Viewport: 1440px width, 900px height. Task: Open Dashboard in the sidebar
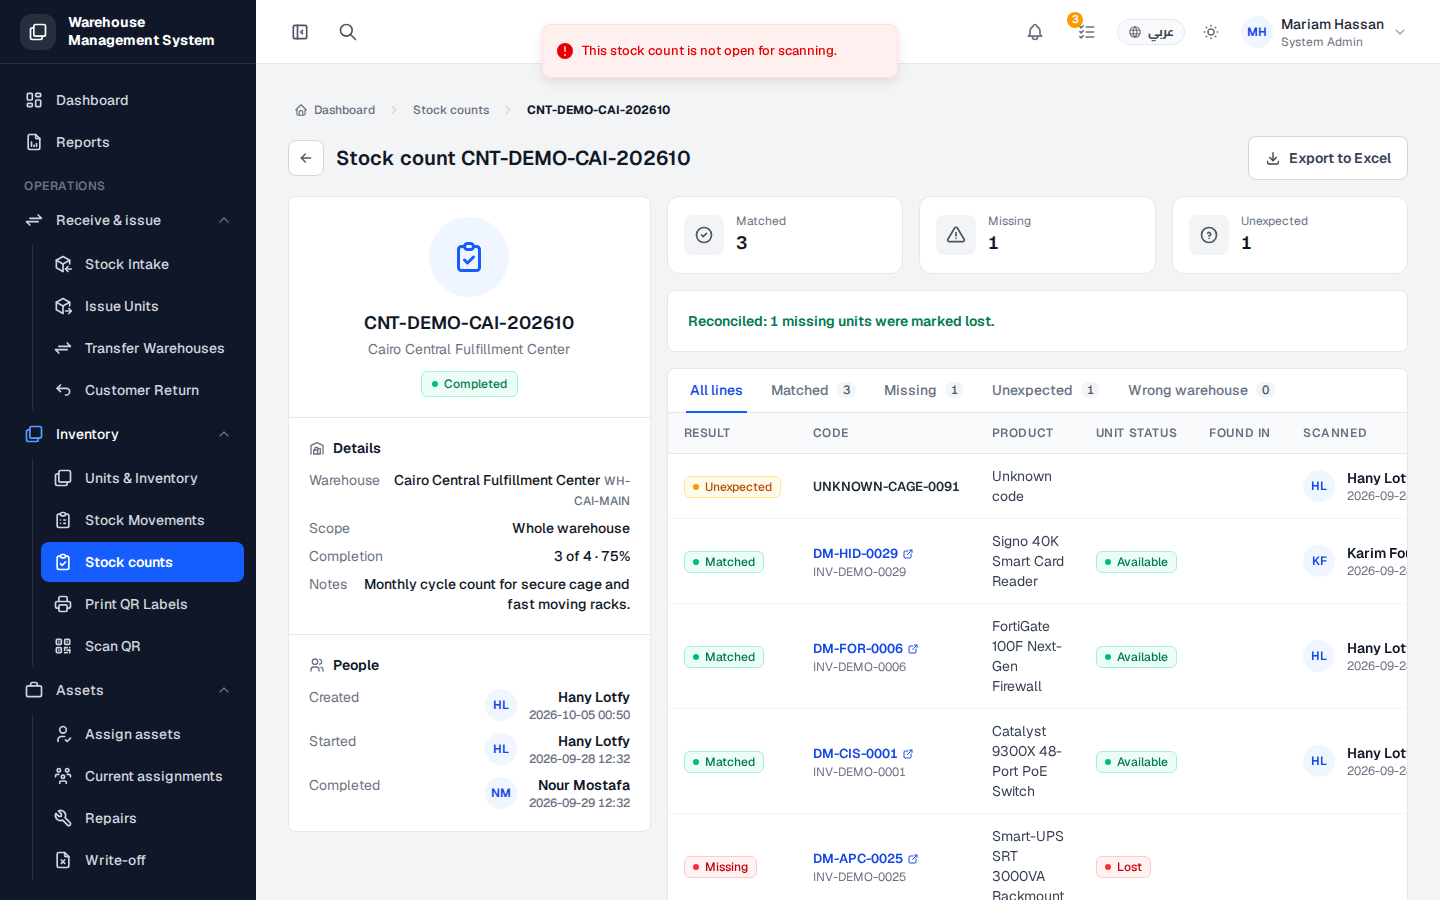[x=128, y=100]
